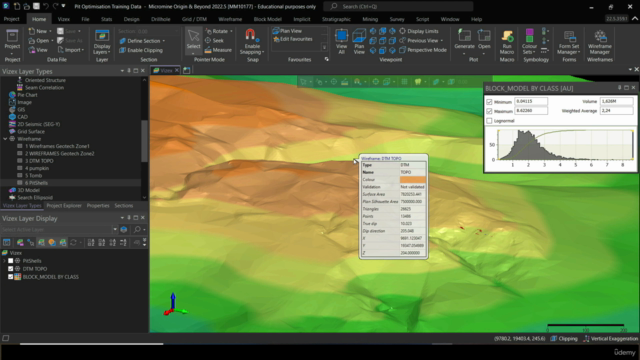Open the New dropdown arrow
Screen dimensions: 640x360
pos(51,31)
